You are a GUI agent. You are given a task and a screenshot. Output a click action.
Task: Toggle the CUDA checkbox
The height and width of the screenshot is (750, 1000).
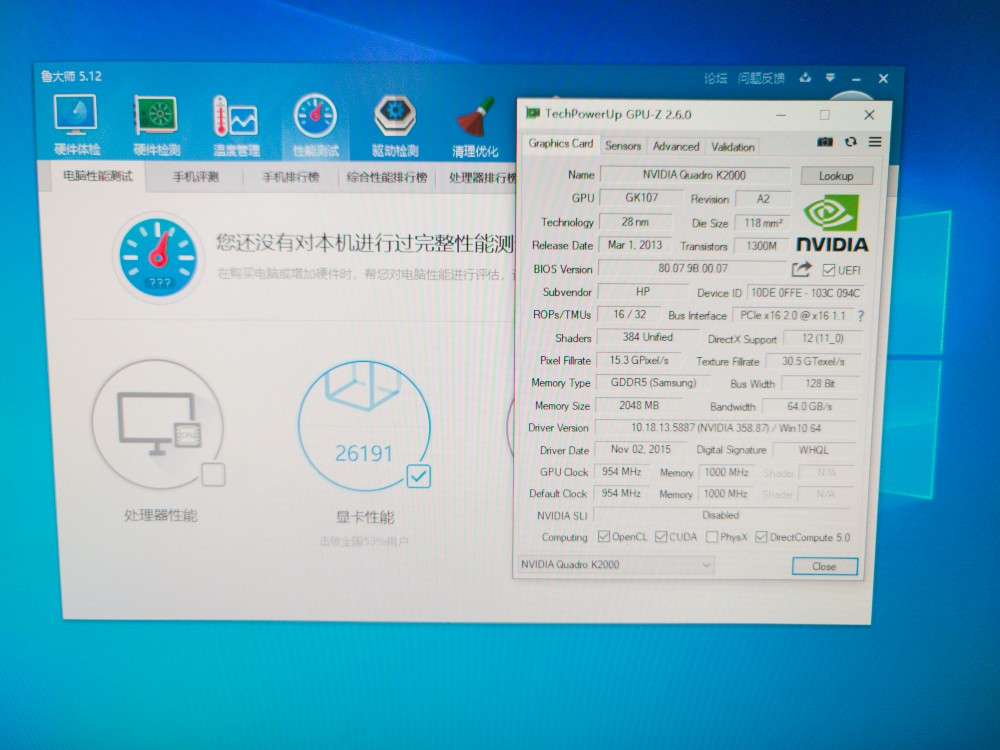(x=661, y=536)
